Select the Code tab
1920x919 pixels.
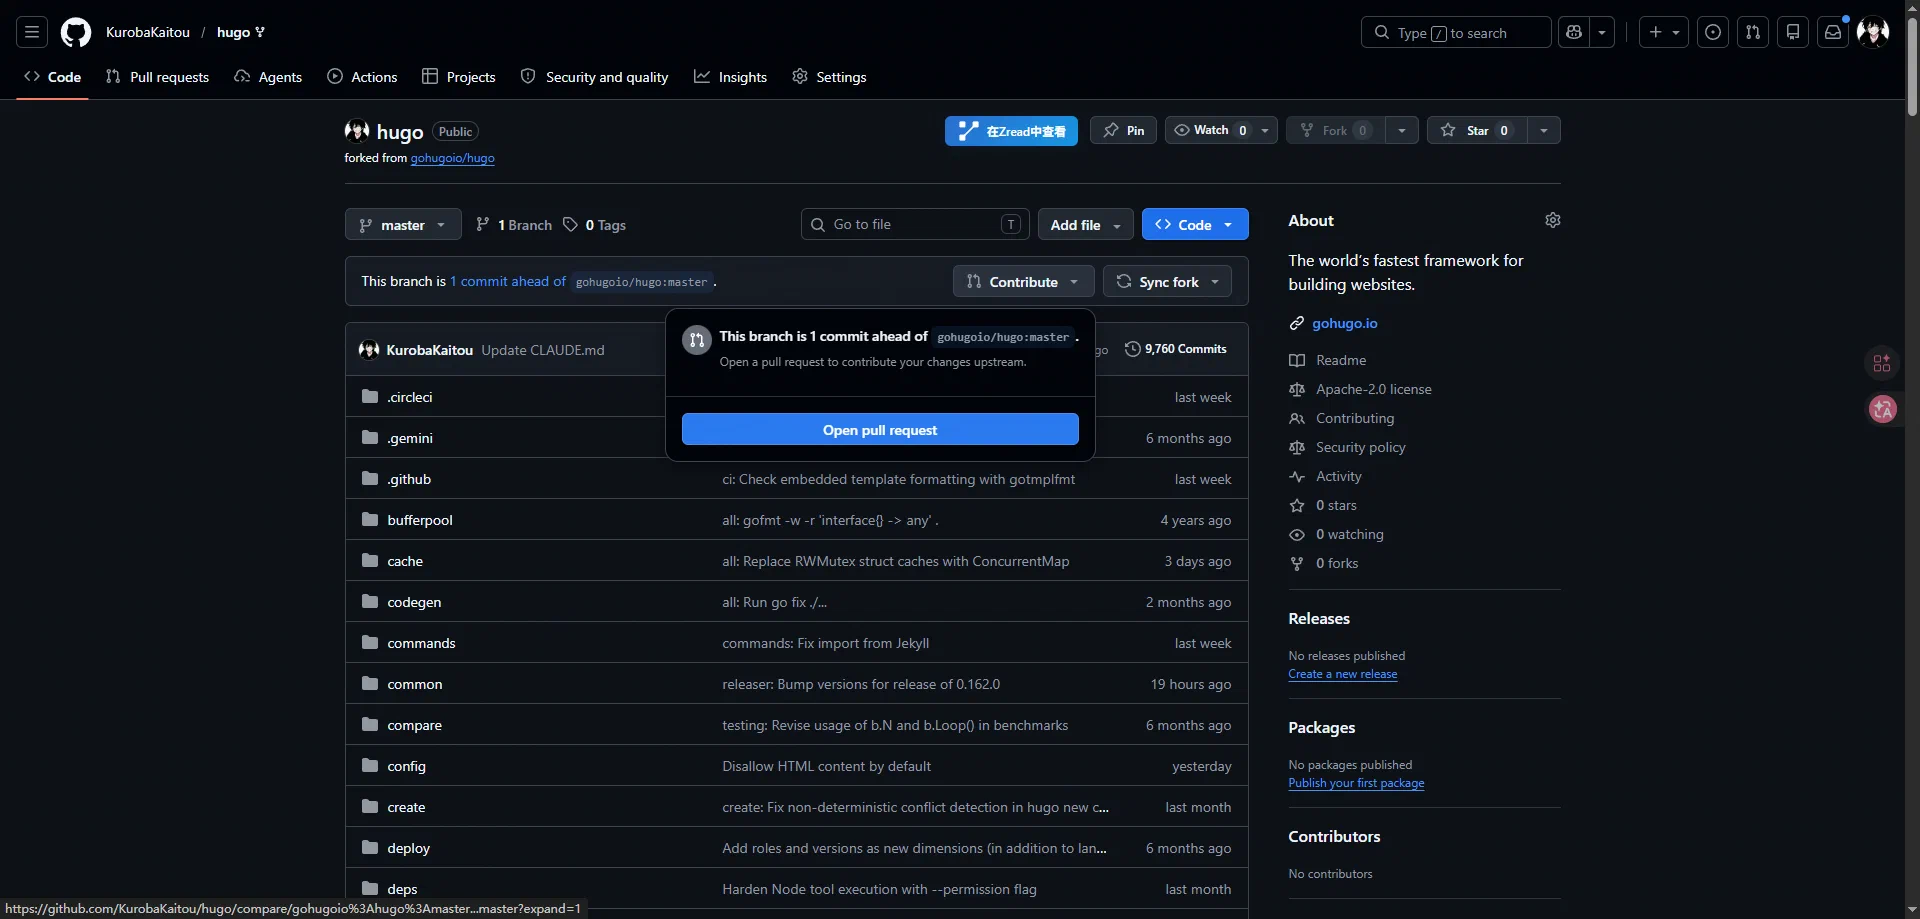(53, 77)
